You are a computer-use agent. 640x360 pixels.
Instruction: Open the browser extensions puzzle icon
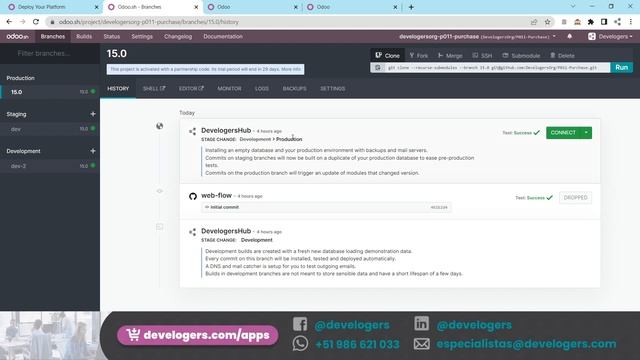coord(591,22)
